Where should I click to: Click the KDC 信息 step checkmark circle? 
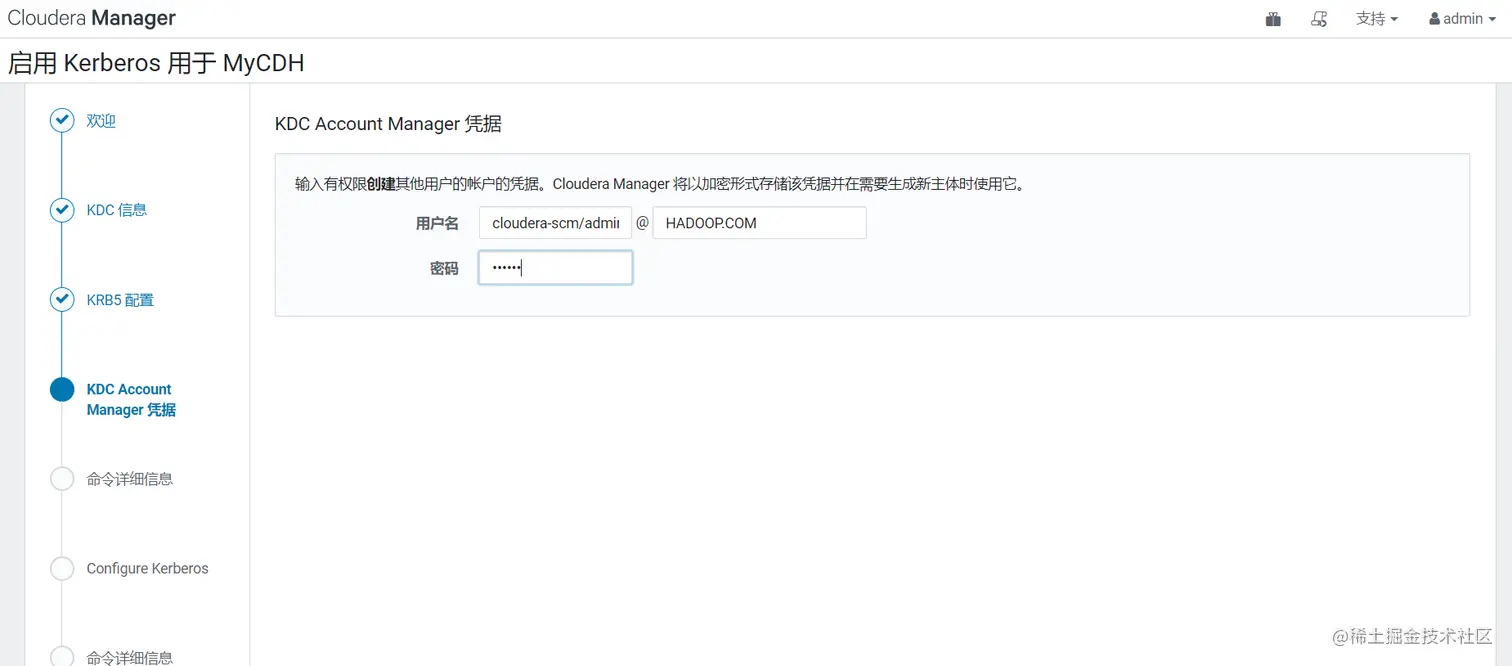coord(62,210)
